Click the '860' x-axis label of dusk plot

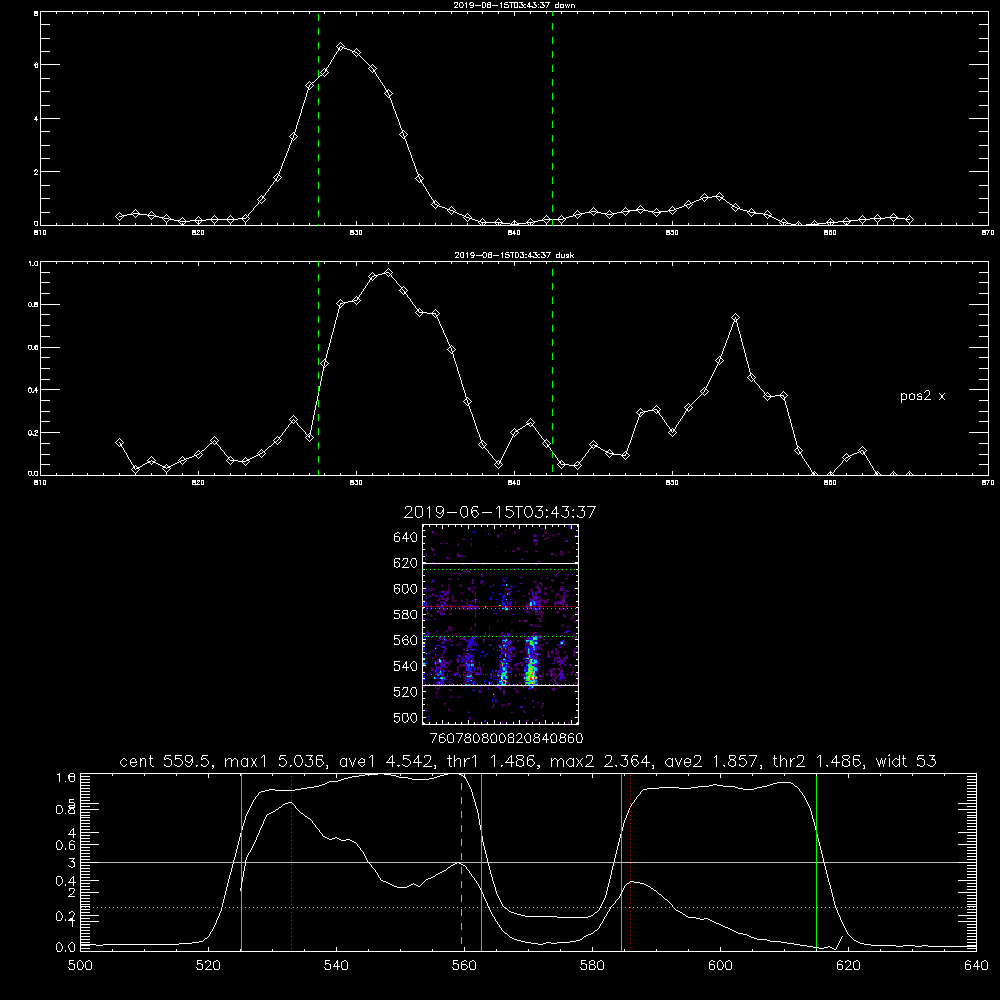point(830,483)
